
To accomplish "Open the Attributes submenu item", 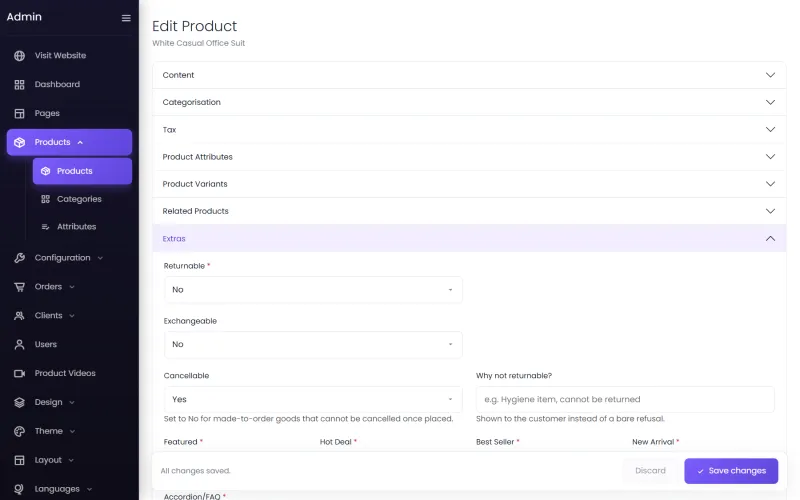I will click(x=83, y=227).
